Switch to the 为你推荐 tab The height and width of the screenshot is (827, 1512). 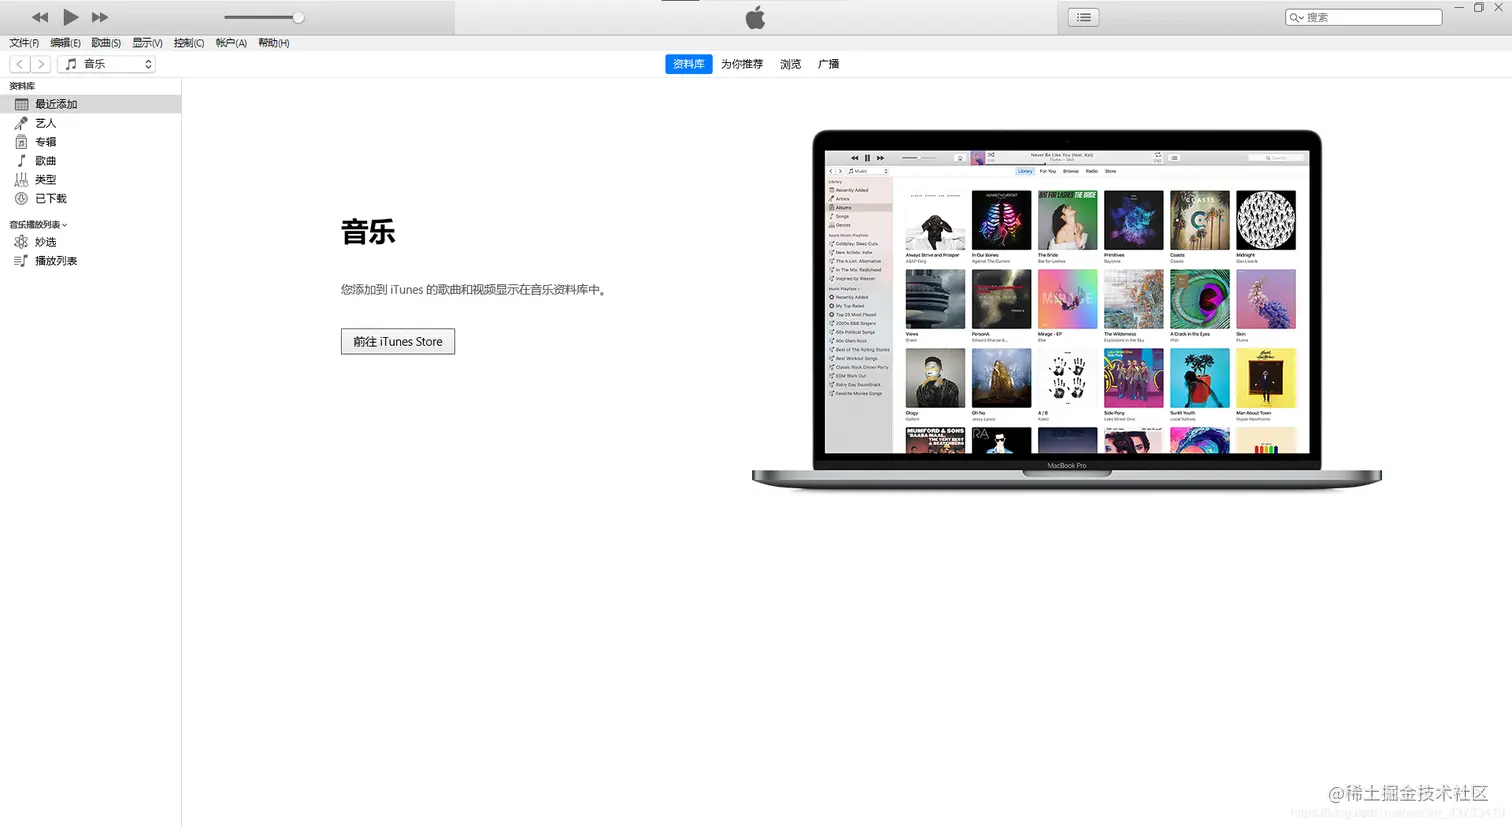pos(741,63)
